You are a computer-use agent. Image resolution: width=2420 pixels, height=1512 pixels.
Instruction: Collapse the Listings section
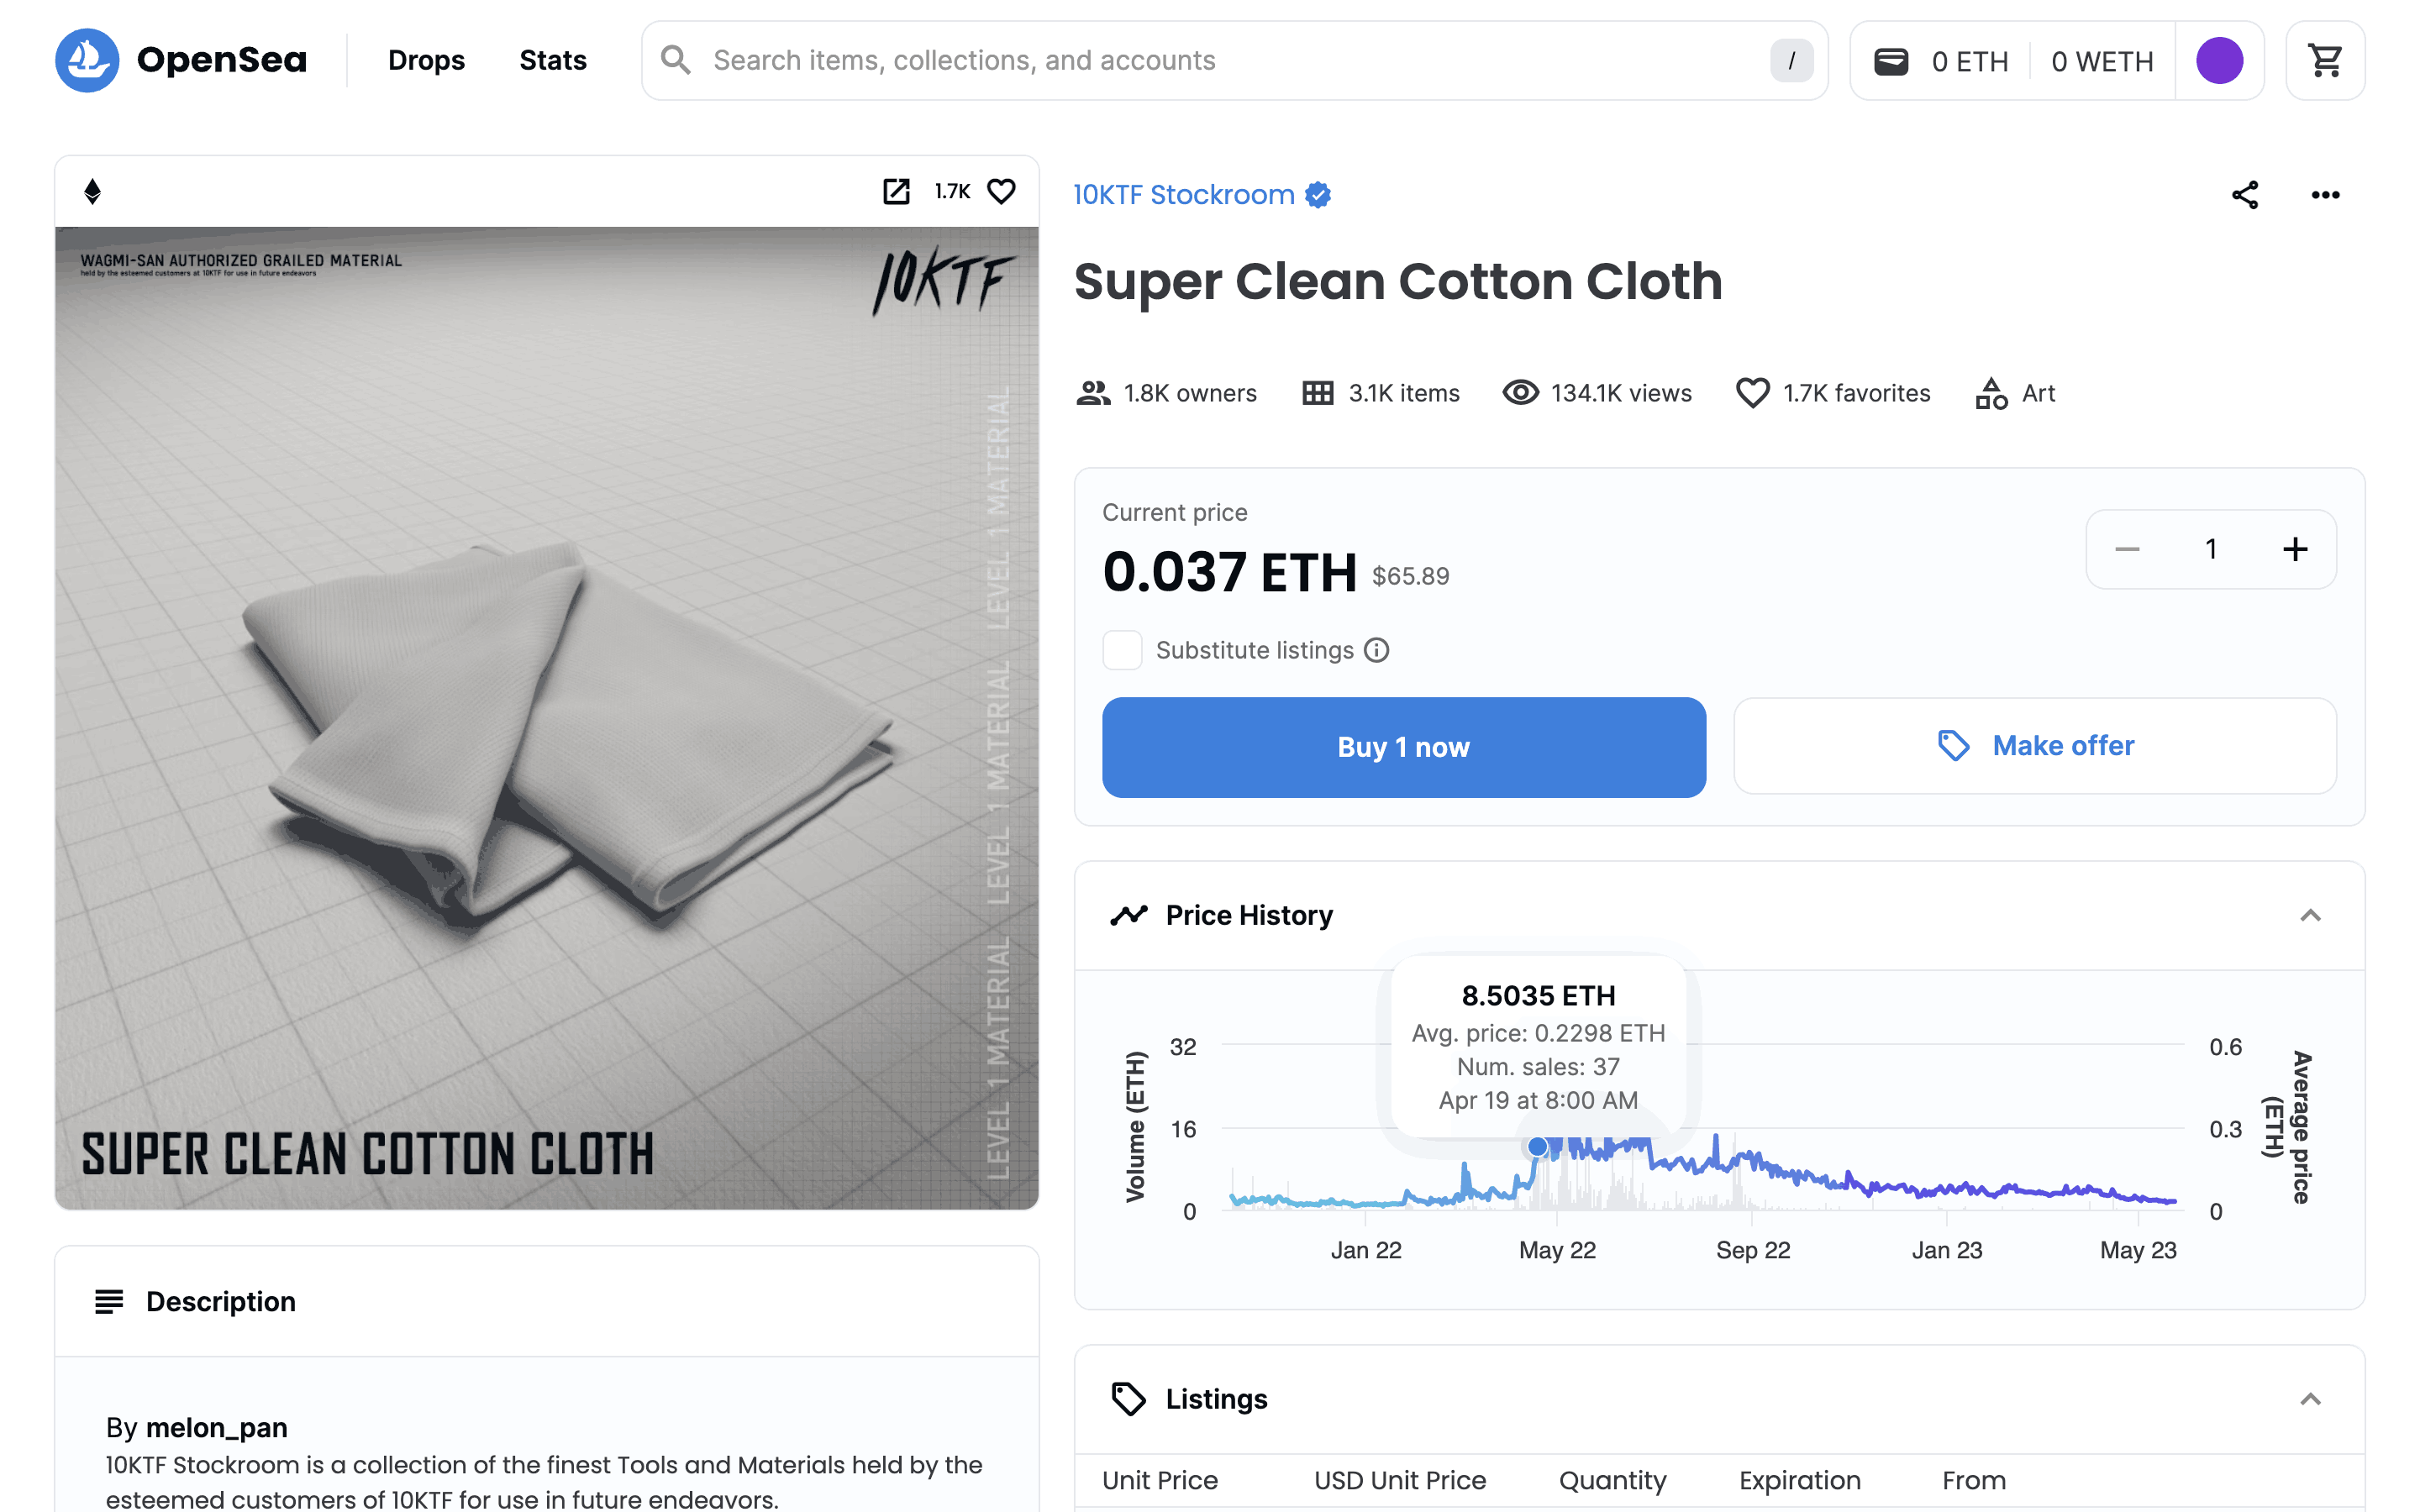click(2310, 1399)
